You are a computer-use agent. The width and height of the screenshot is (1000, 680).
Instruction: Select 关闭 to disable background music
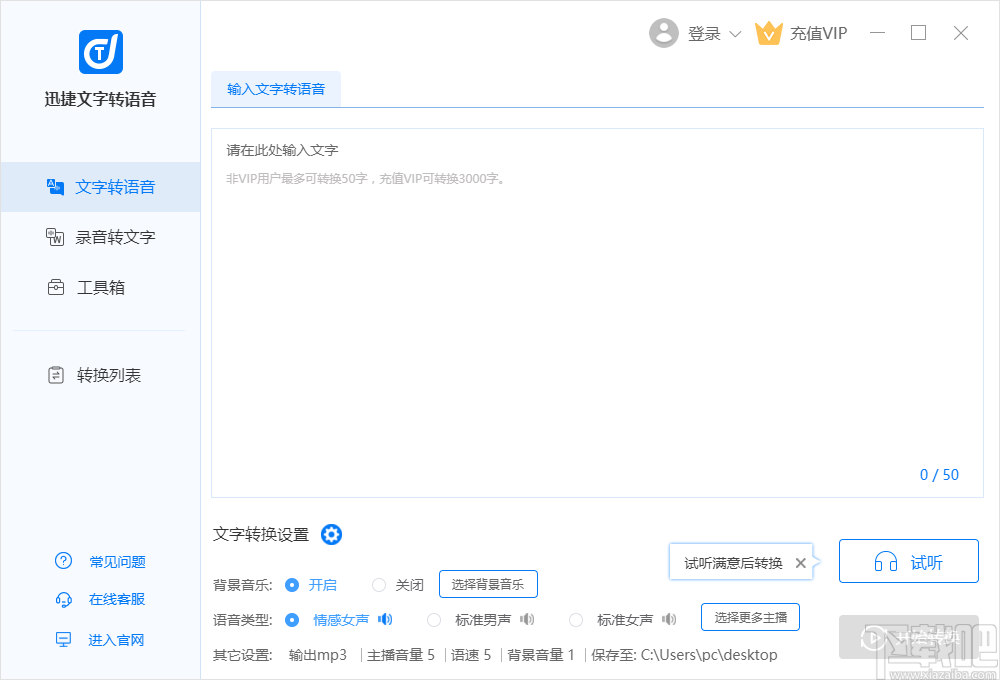[379, 584]
